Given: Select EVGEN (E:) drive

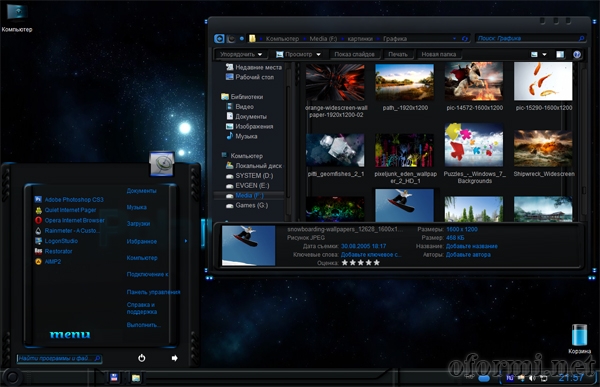Looking at the screenshot, I should [x=248, y=186].
